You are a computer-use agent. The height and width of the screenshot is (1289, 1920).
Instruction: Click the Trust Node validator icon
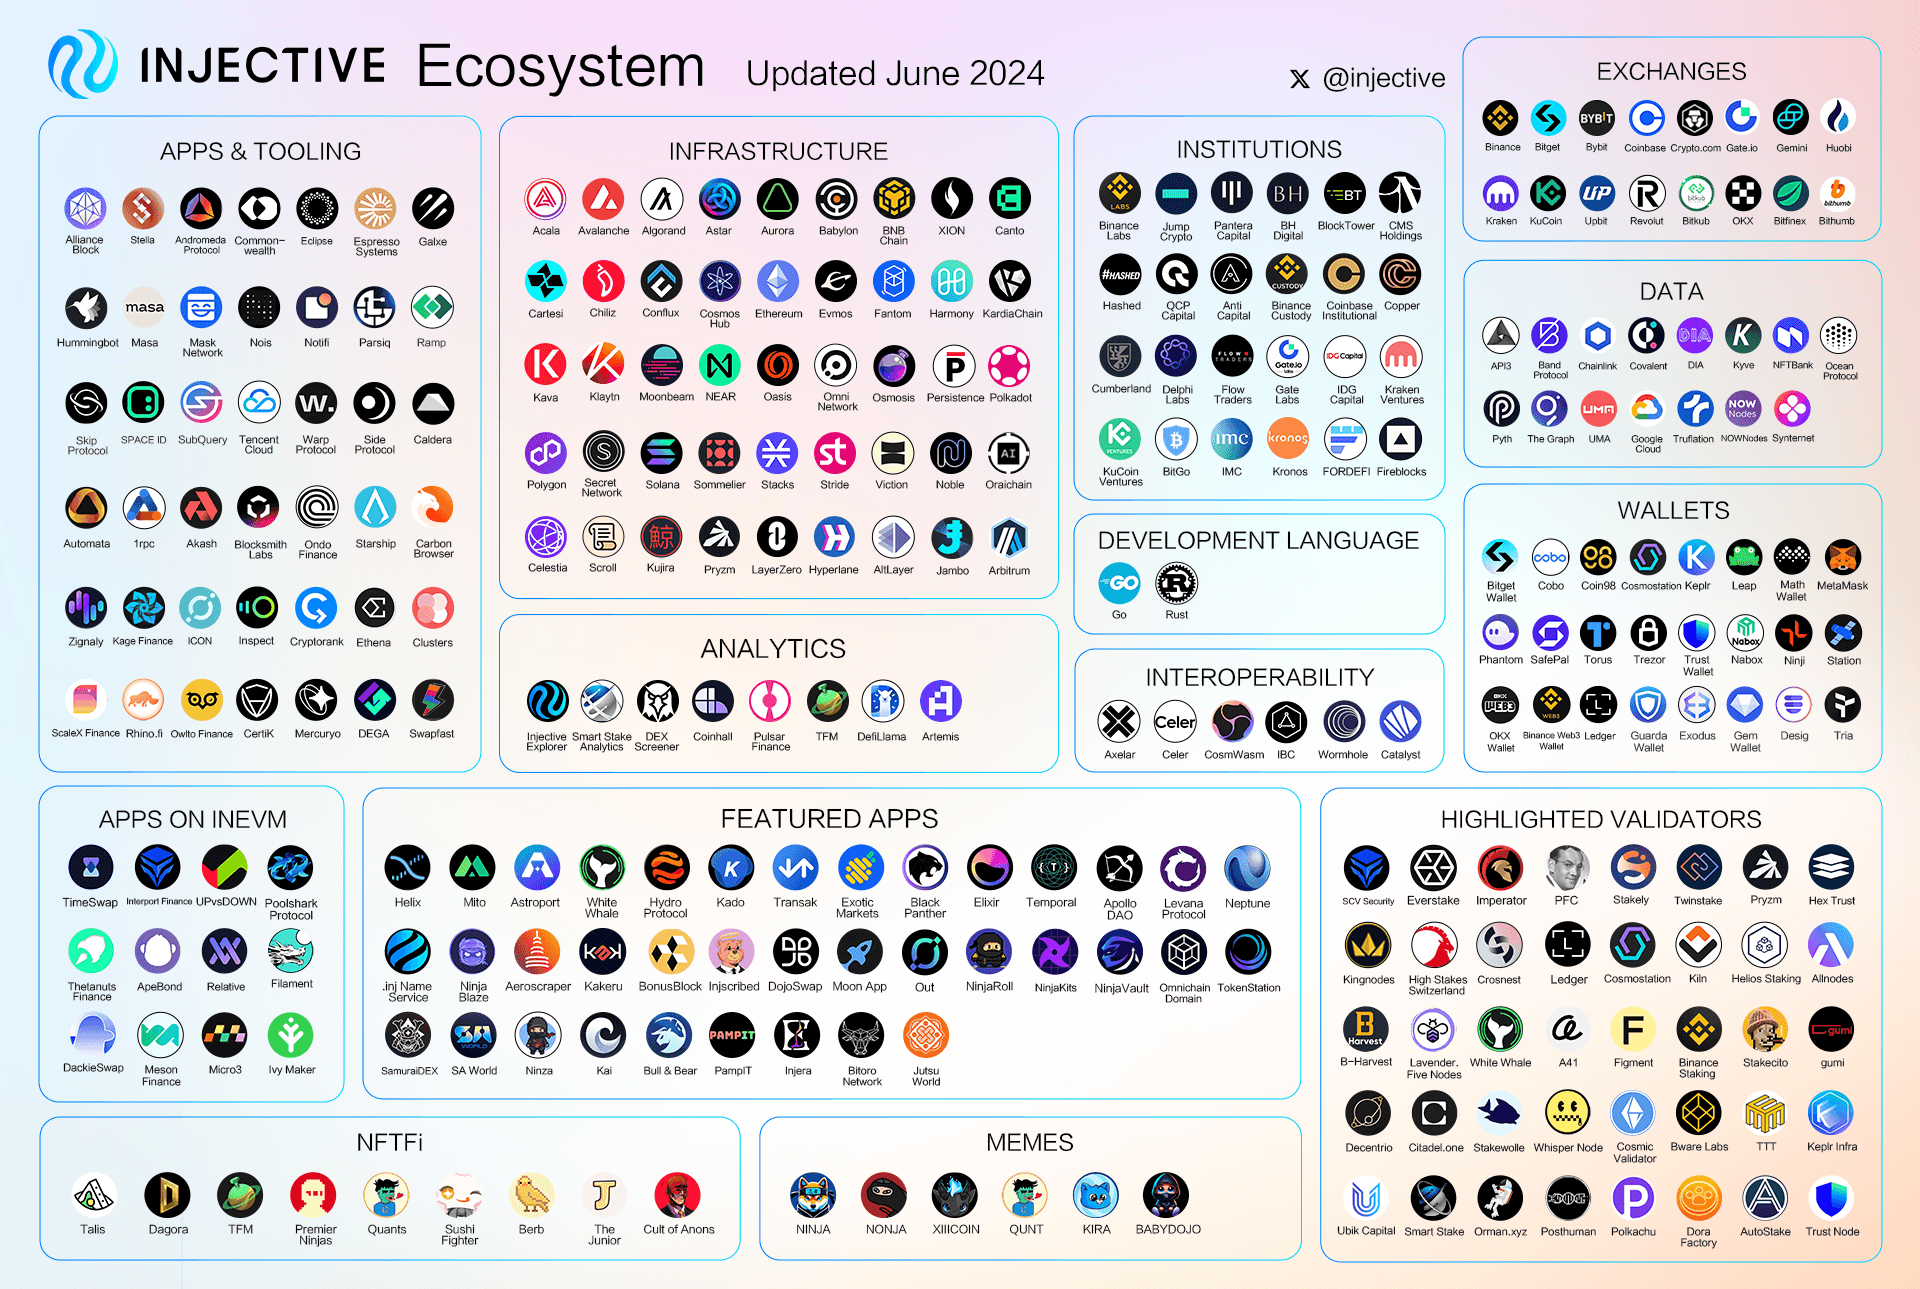[1832, 1198]
